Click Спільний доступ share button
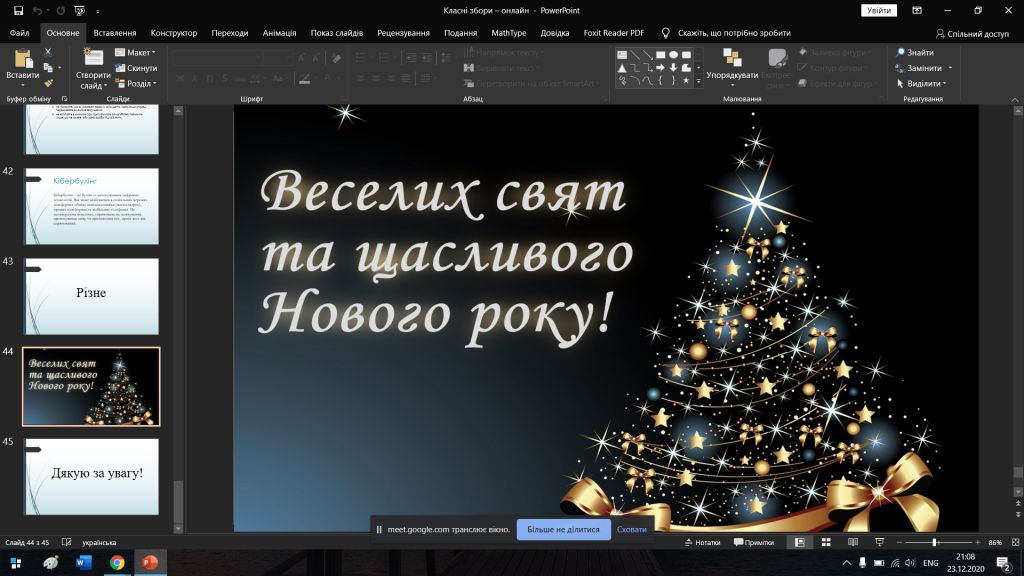Screen dimensions: 1024x576 pyautogui.click(x=972, y=33)
